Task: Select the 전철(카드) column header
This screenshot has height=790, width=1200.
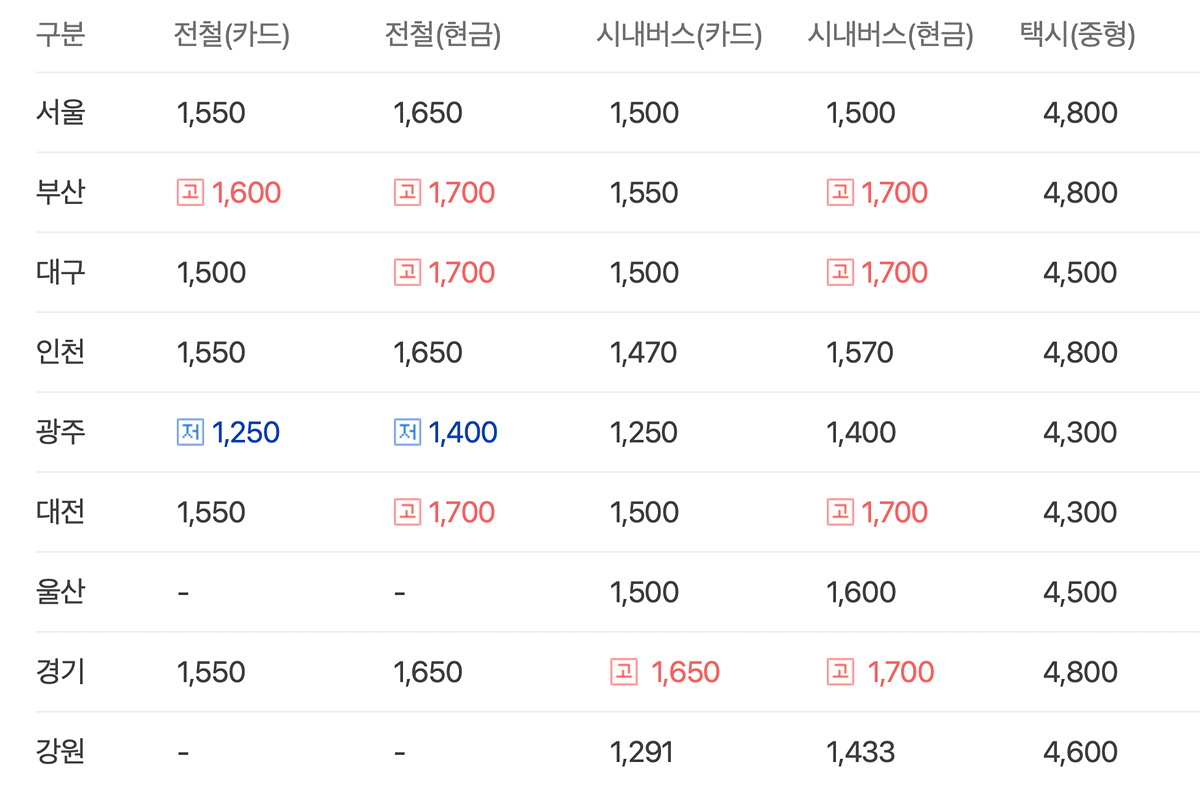Action: click(x=232, y=36)
